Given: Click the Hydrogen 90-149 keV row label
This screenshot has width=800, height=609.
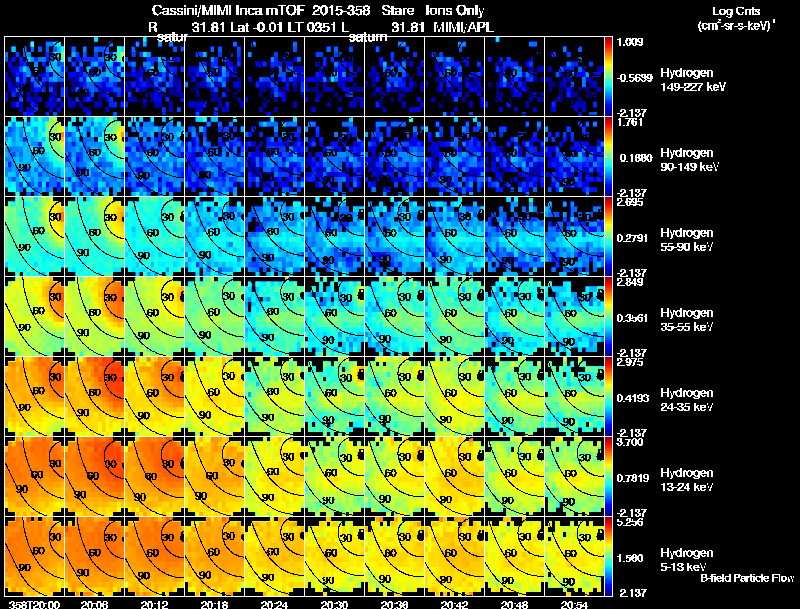Looking at the screenshot, I should point(690,160).
